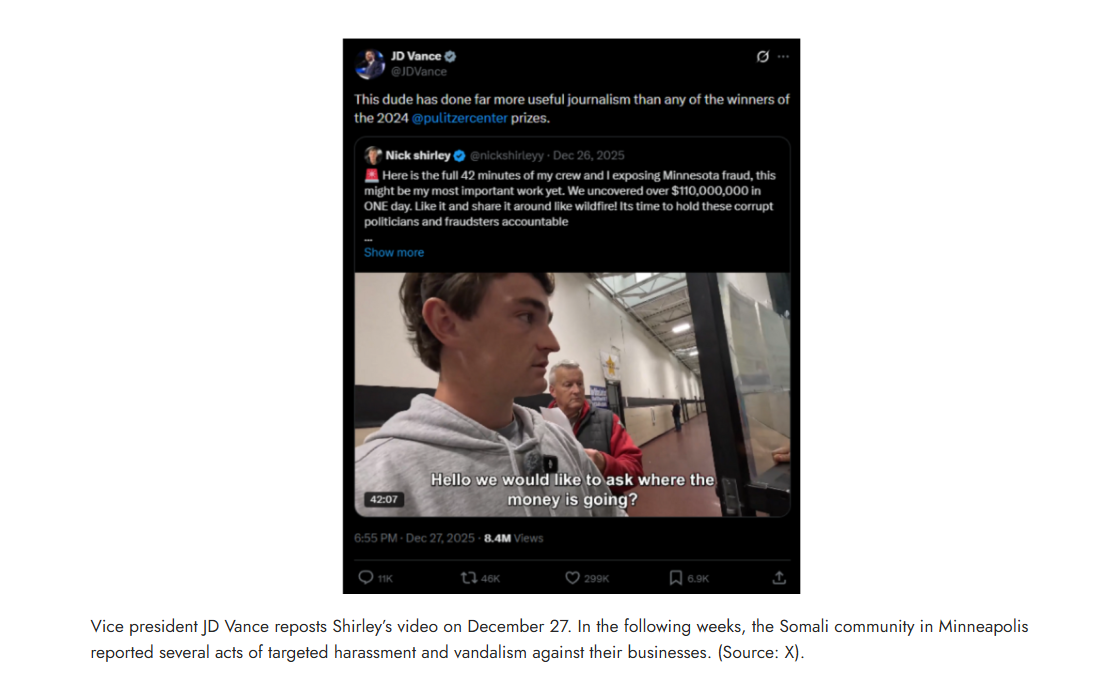Click the 6:55 PM Dec 27, 2025 timestamp

[414, 538]
